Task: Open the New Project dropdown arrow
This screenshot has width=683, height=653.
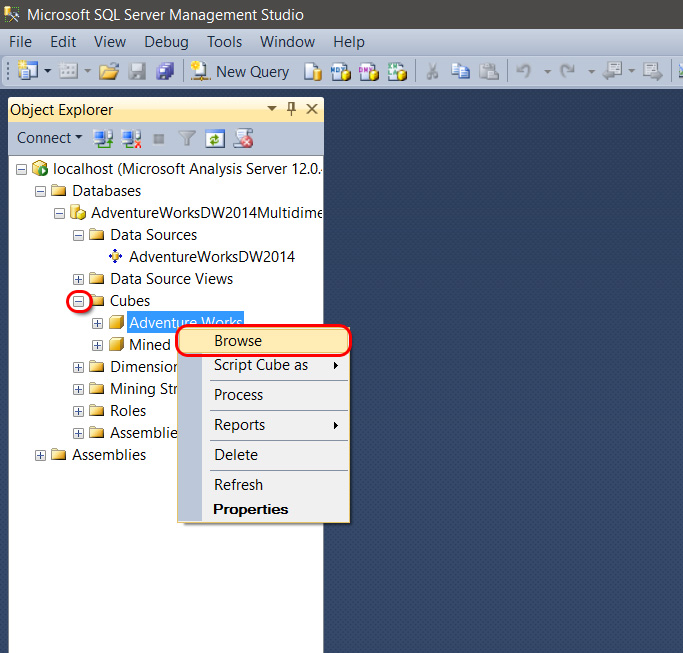Action: [x=47, y=71]
